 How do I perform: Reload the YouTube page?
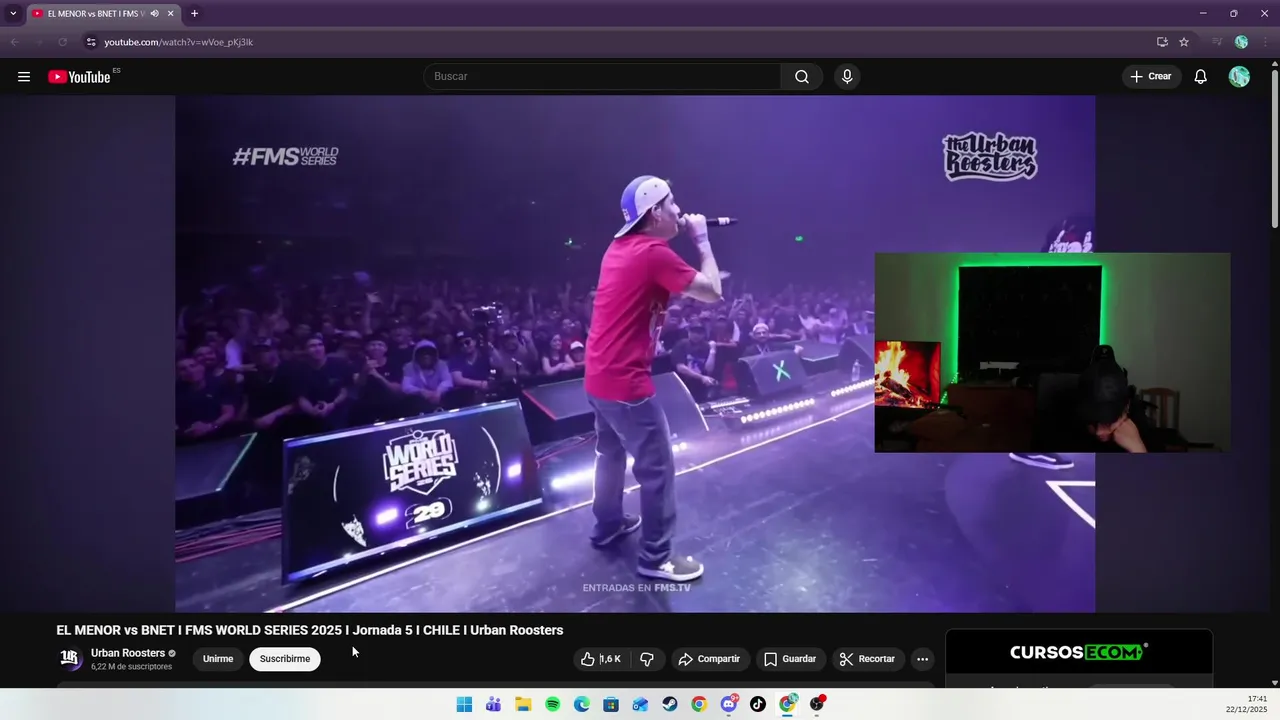62,42
